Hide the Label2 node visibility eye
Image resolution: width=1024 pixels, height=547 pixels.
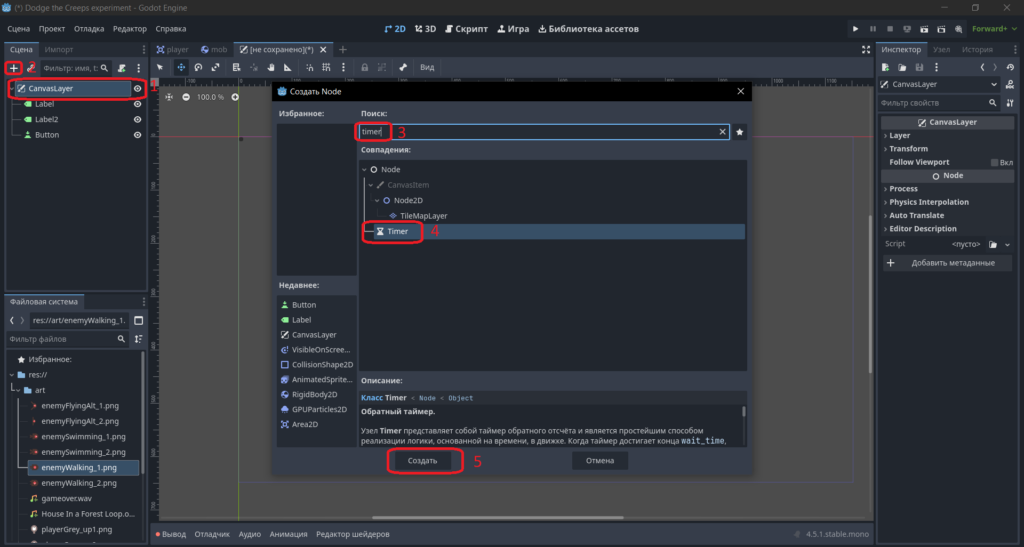pos(137,119)
